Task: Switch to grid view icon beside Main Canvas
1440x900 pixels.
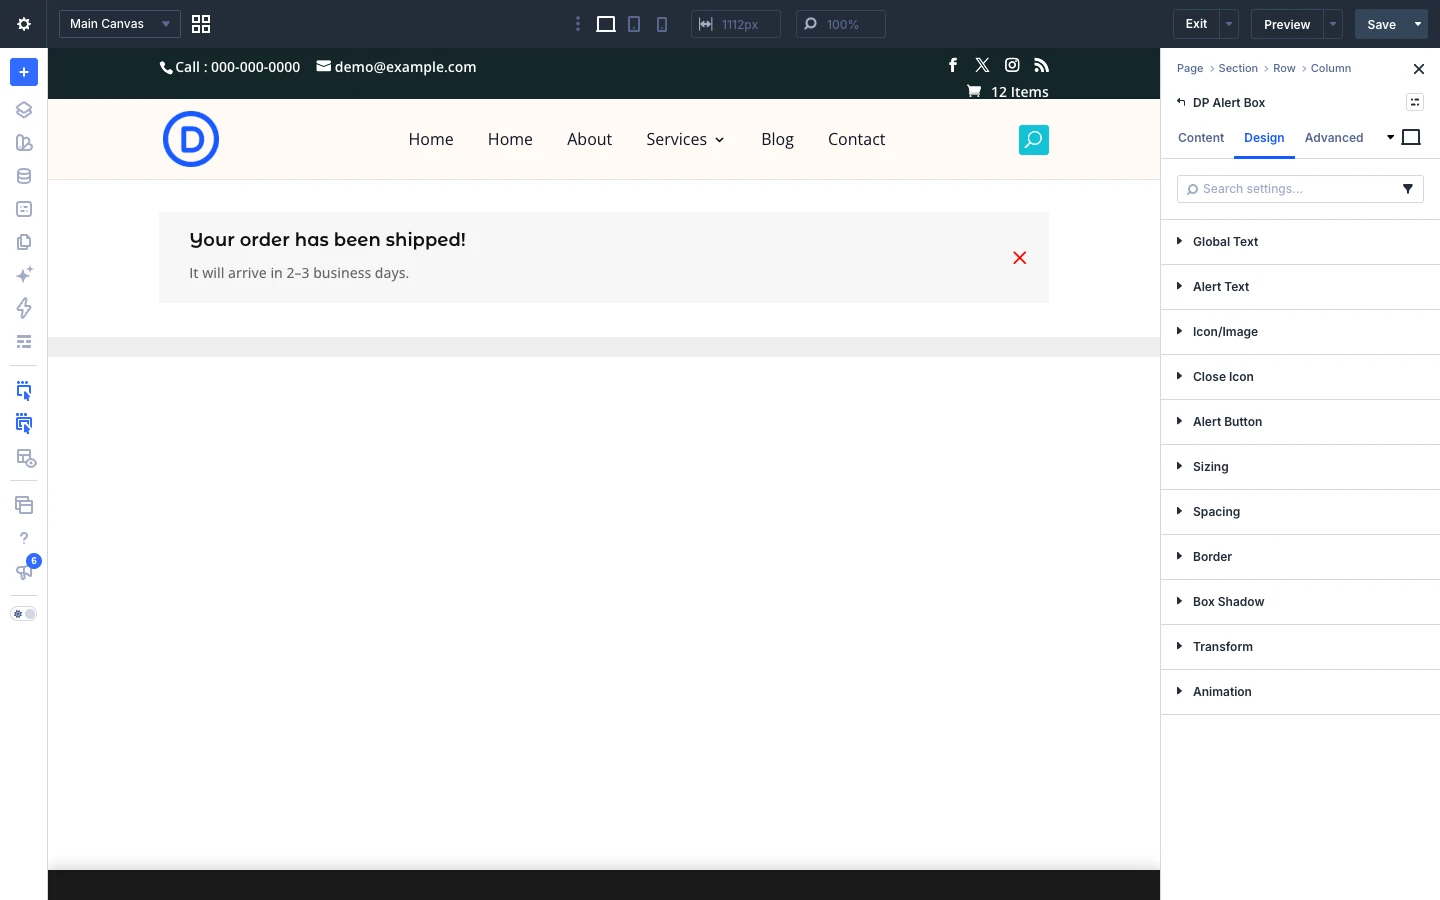Action: click(201, 24)
